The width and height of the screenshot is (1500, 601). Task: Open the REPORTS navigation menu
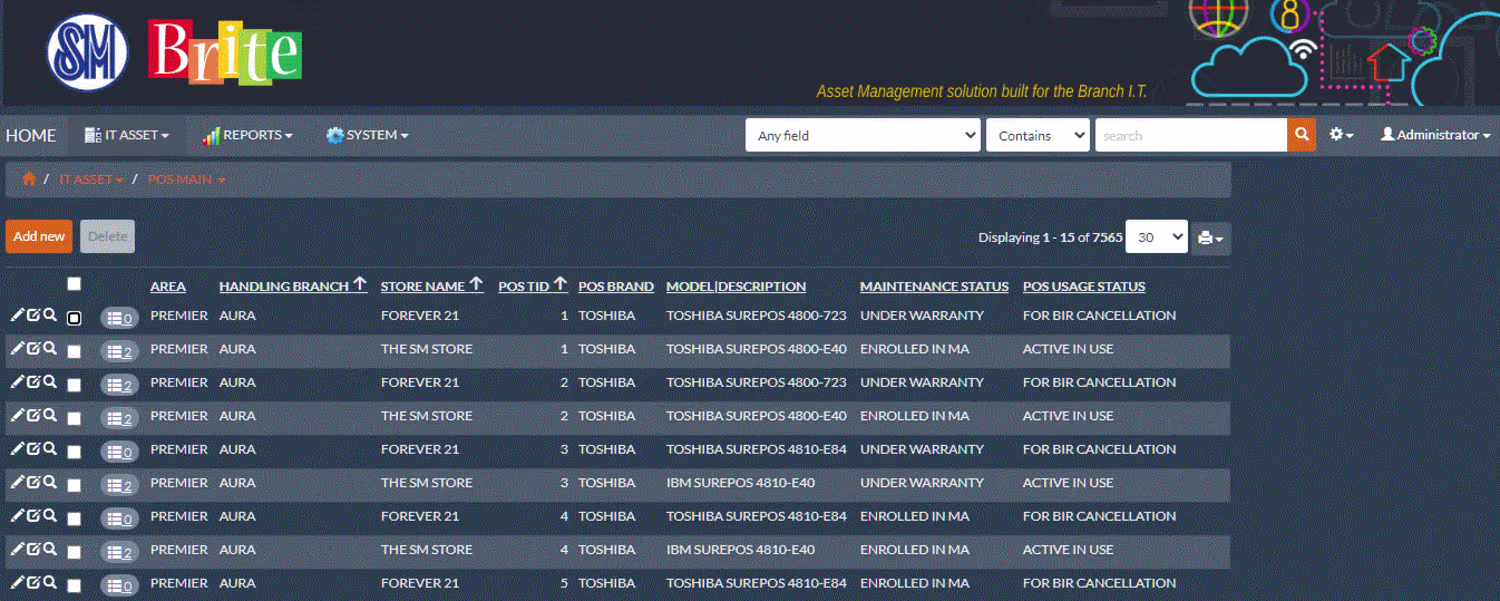(x=247, y=135)
